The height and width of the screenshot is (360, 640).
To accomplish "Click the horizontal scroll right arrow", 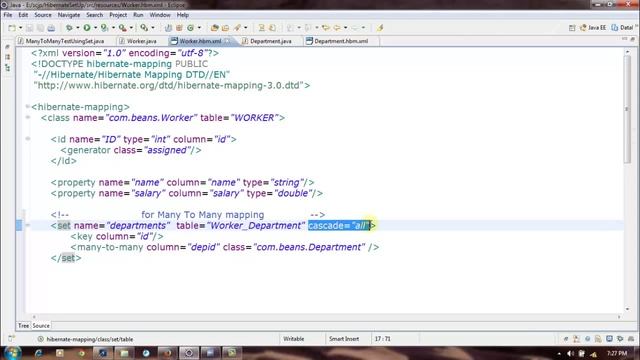I will coord(619,317).
